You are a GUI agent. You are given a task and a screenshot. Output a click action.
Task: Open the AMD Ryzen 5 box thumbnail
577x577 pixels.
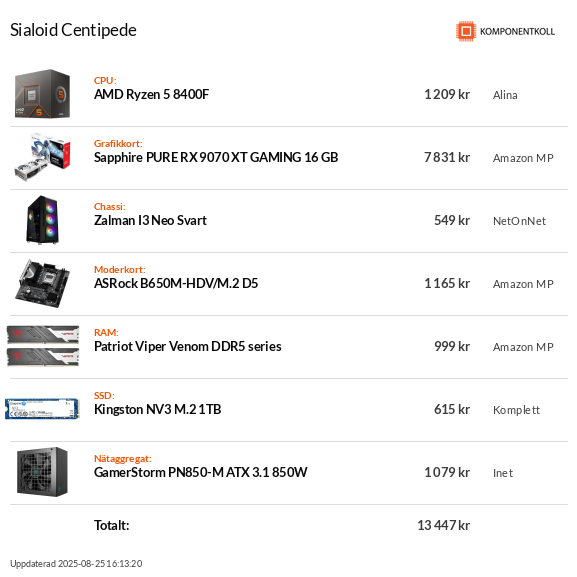click(x=42, y=94)
